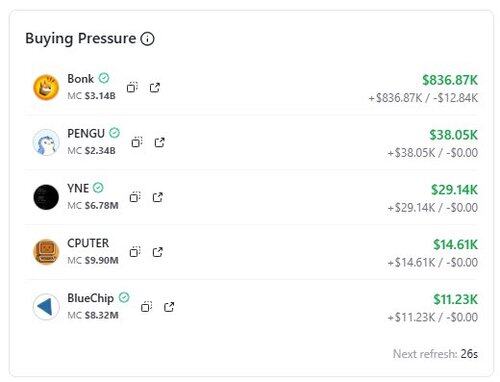Click the PENGU penguin logo
Image resolution: width=500 pixels, height=382 pixels.
[46, 142]
